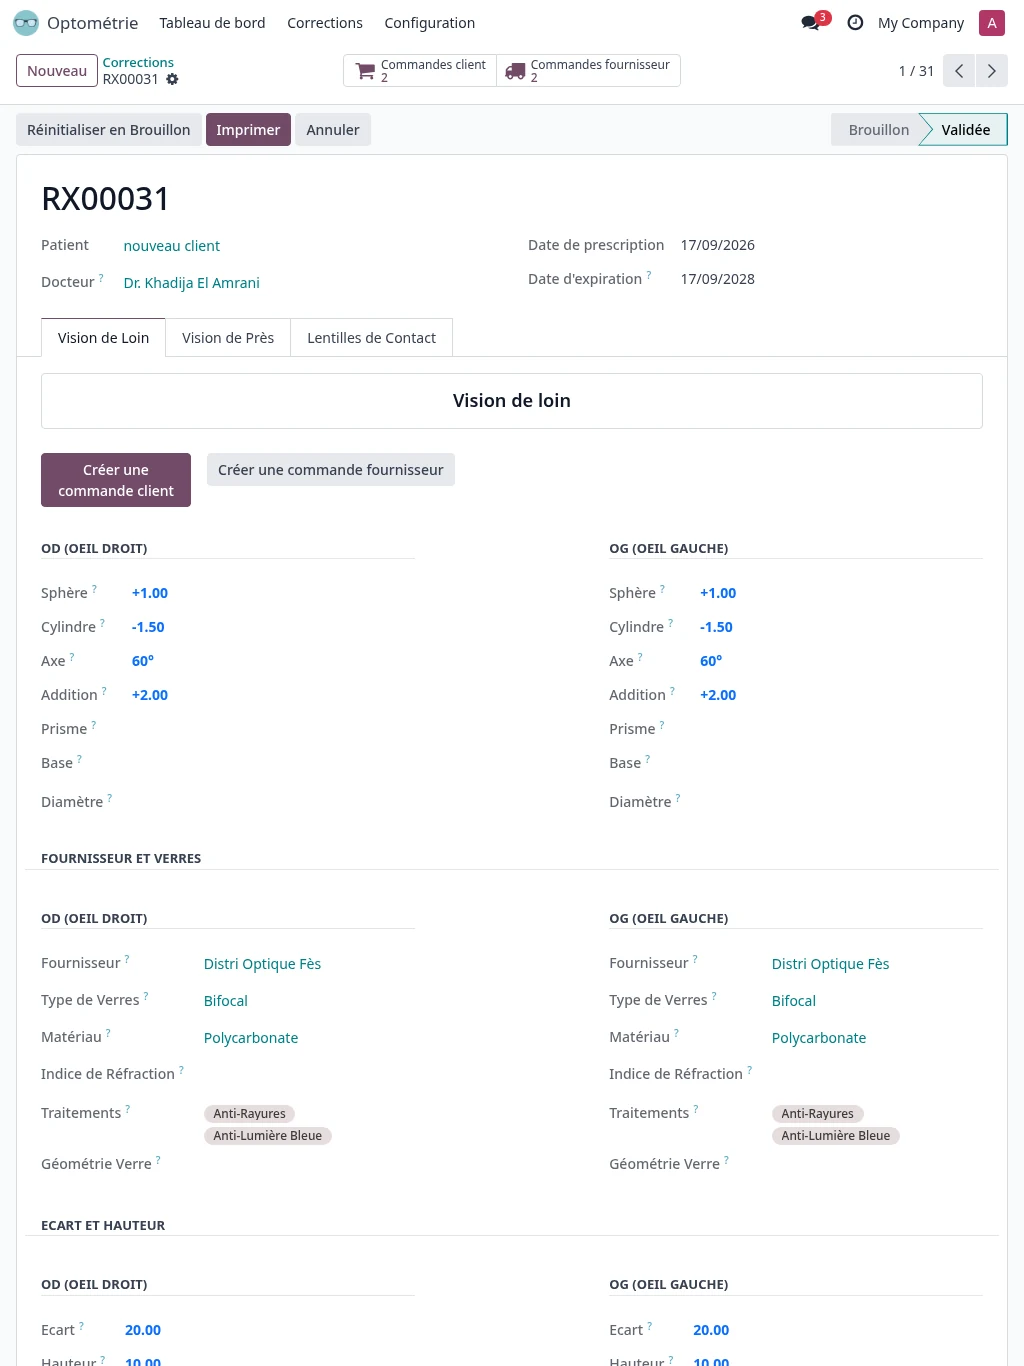
Task: Open My Company selector
Action: click(x=921, y=23)
